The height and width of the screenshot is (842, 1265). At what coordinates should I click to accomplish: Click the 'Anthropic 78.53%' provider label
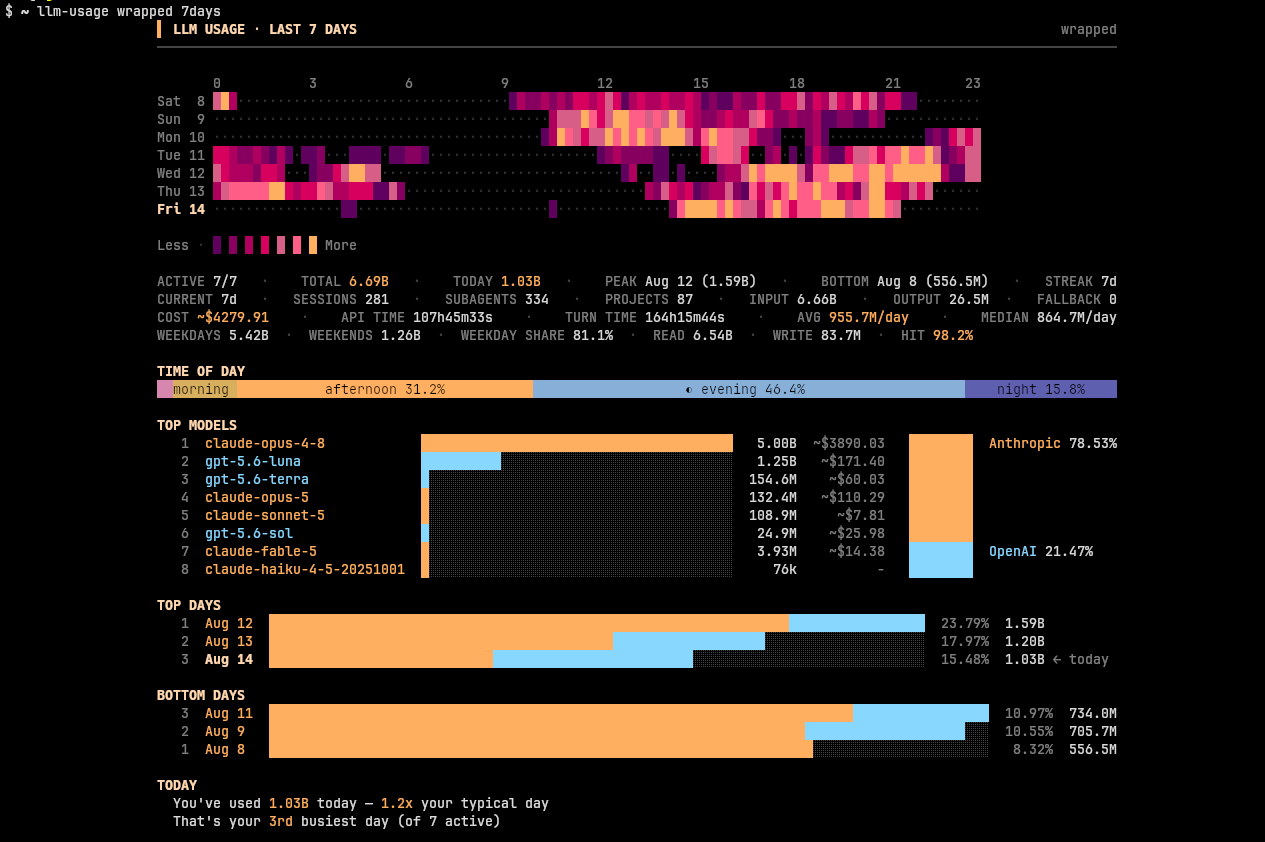tap(1053, 443)
